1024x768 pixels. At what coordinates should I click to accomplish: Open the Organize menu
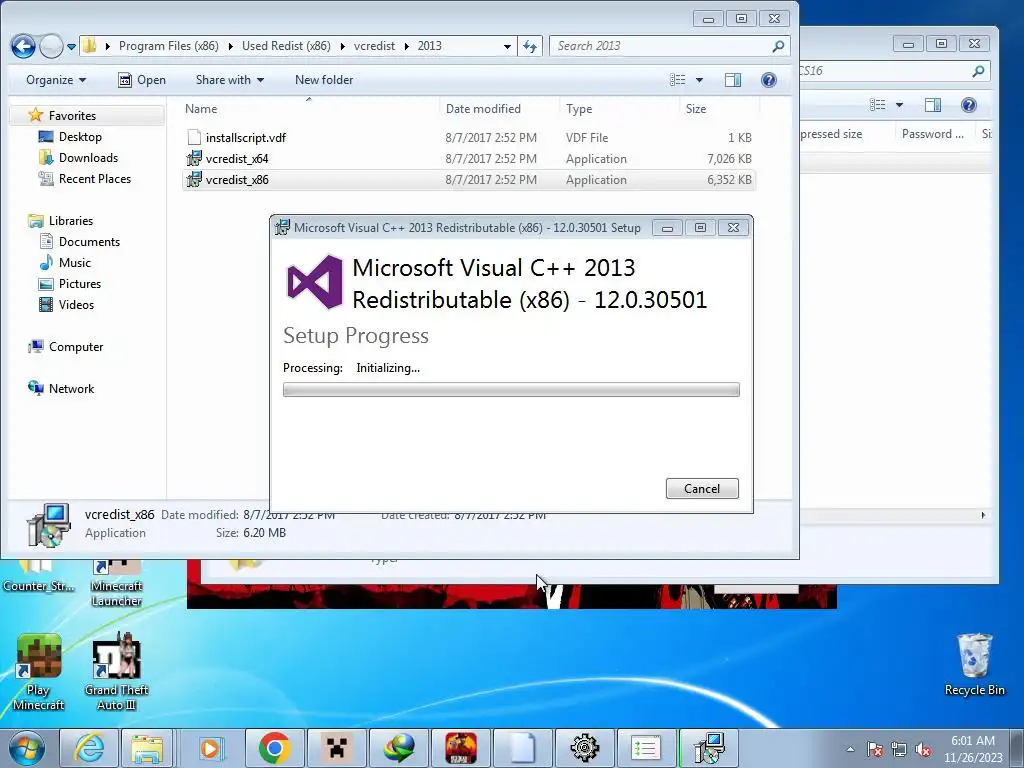56,80
